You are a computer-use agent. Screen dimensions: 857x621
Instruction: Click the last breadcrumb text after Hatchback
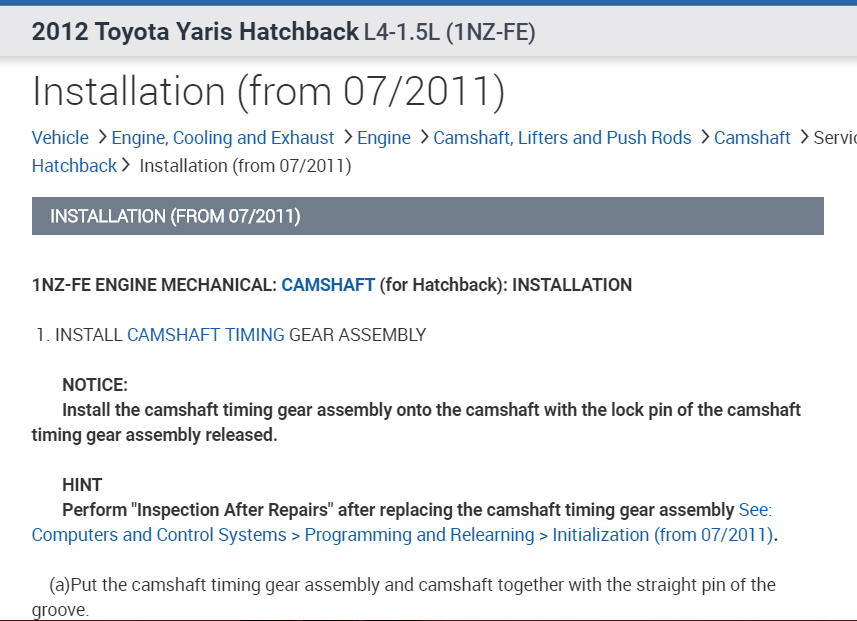pyautogui.click(x=245, y=165)
